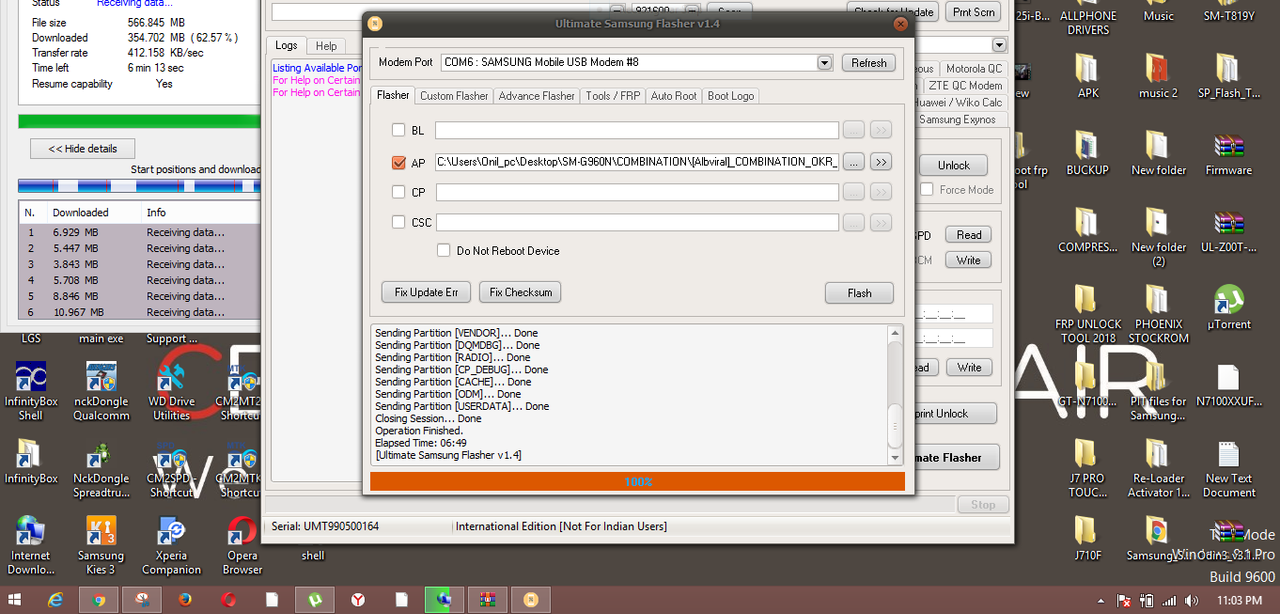The height and width of the screenshot is (614, 1280).
Task: Click the orange flash progress bar
Action: click(637, 482)
